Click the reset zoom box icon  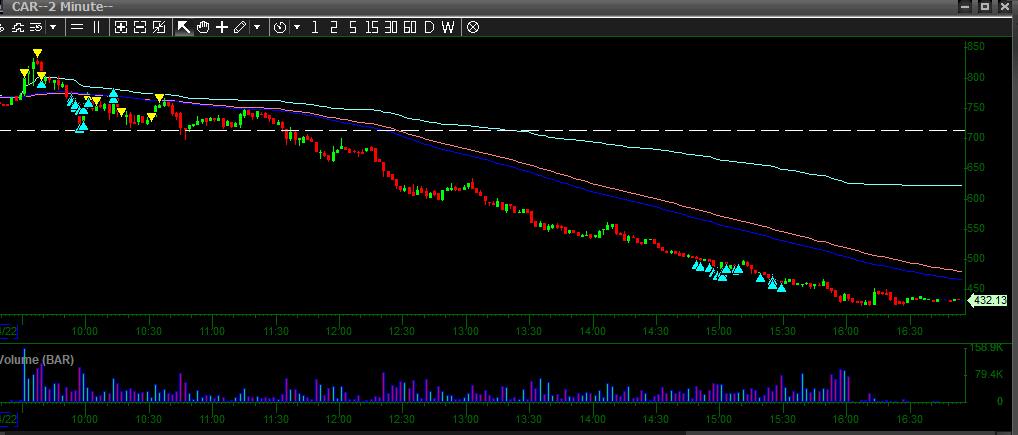pyautogui.click(x=159, y=27)
